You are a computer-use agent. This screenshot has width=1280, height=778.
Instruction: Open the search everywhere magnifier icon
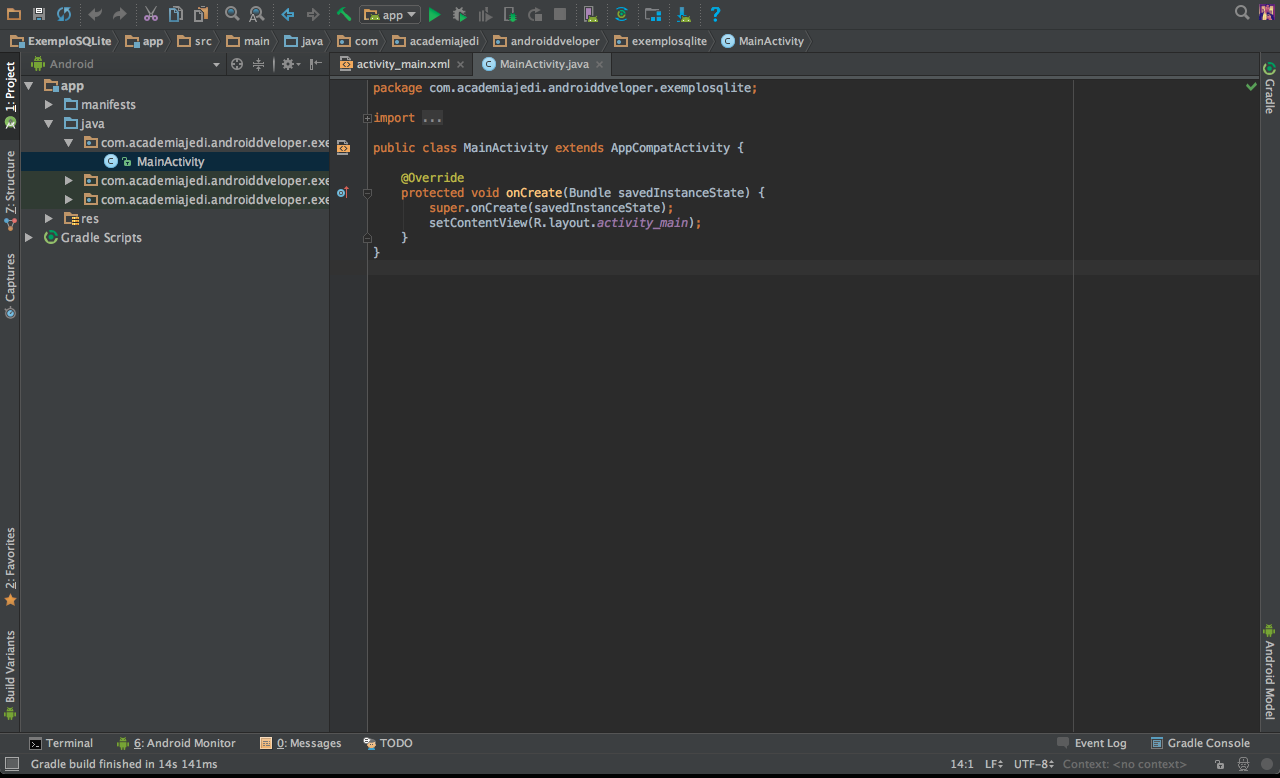point(1242,13)
